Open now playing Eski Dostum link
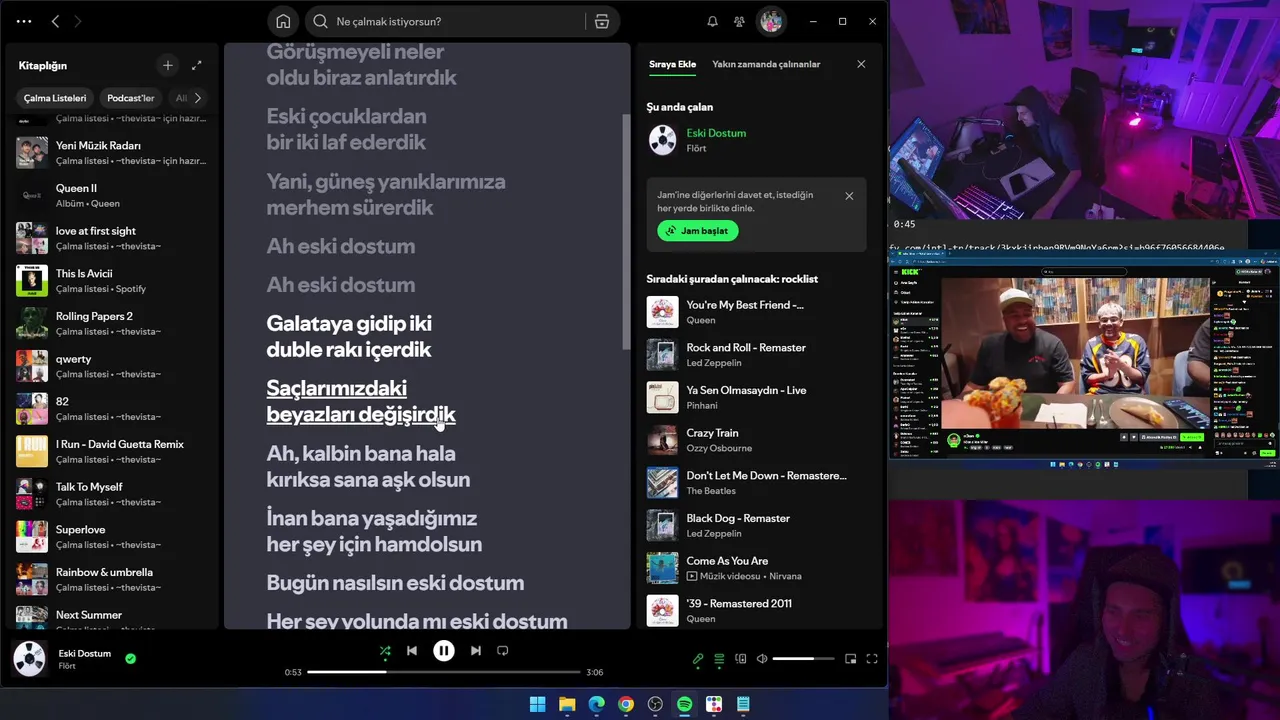The width and height of the screenshot is (1280, 720). 716,133
